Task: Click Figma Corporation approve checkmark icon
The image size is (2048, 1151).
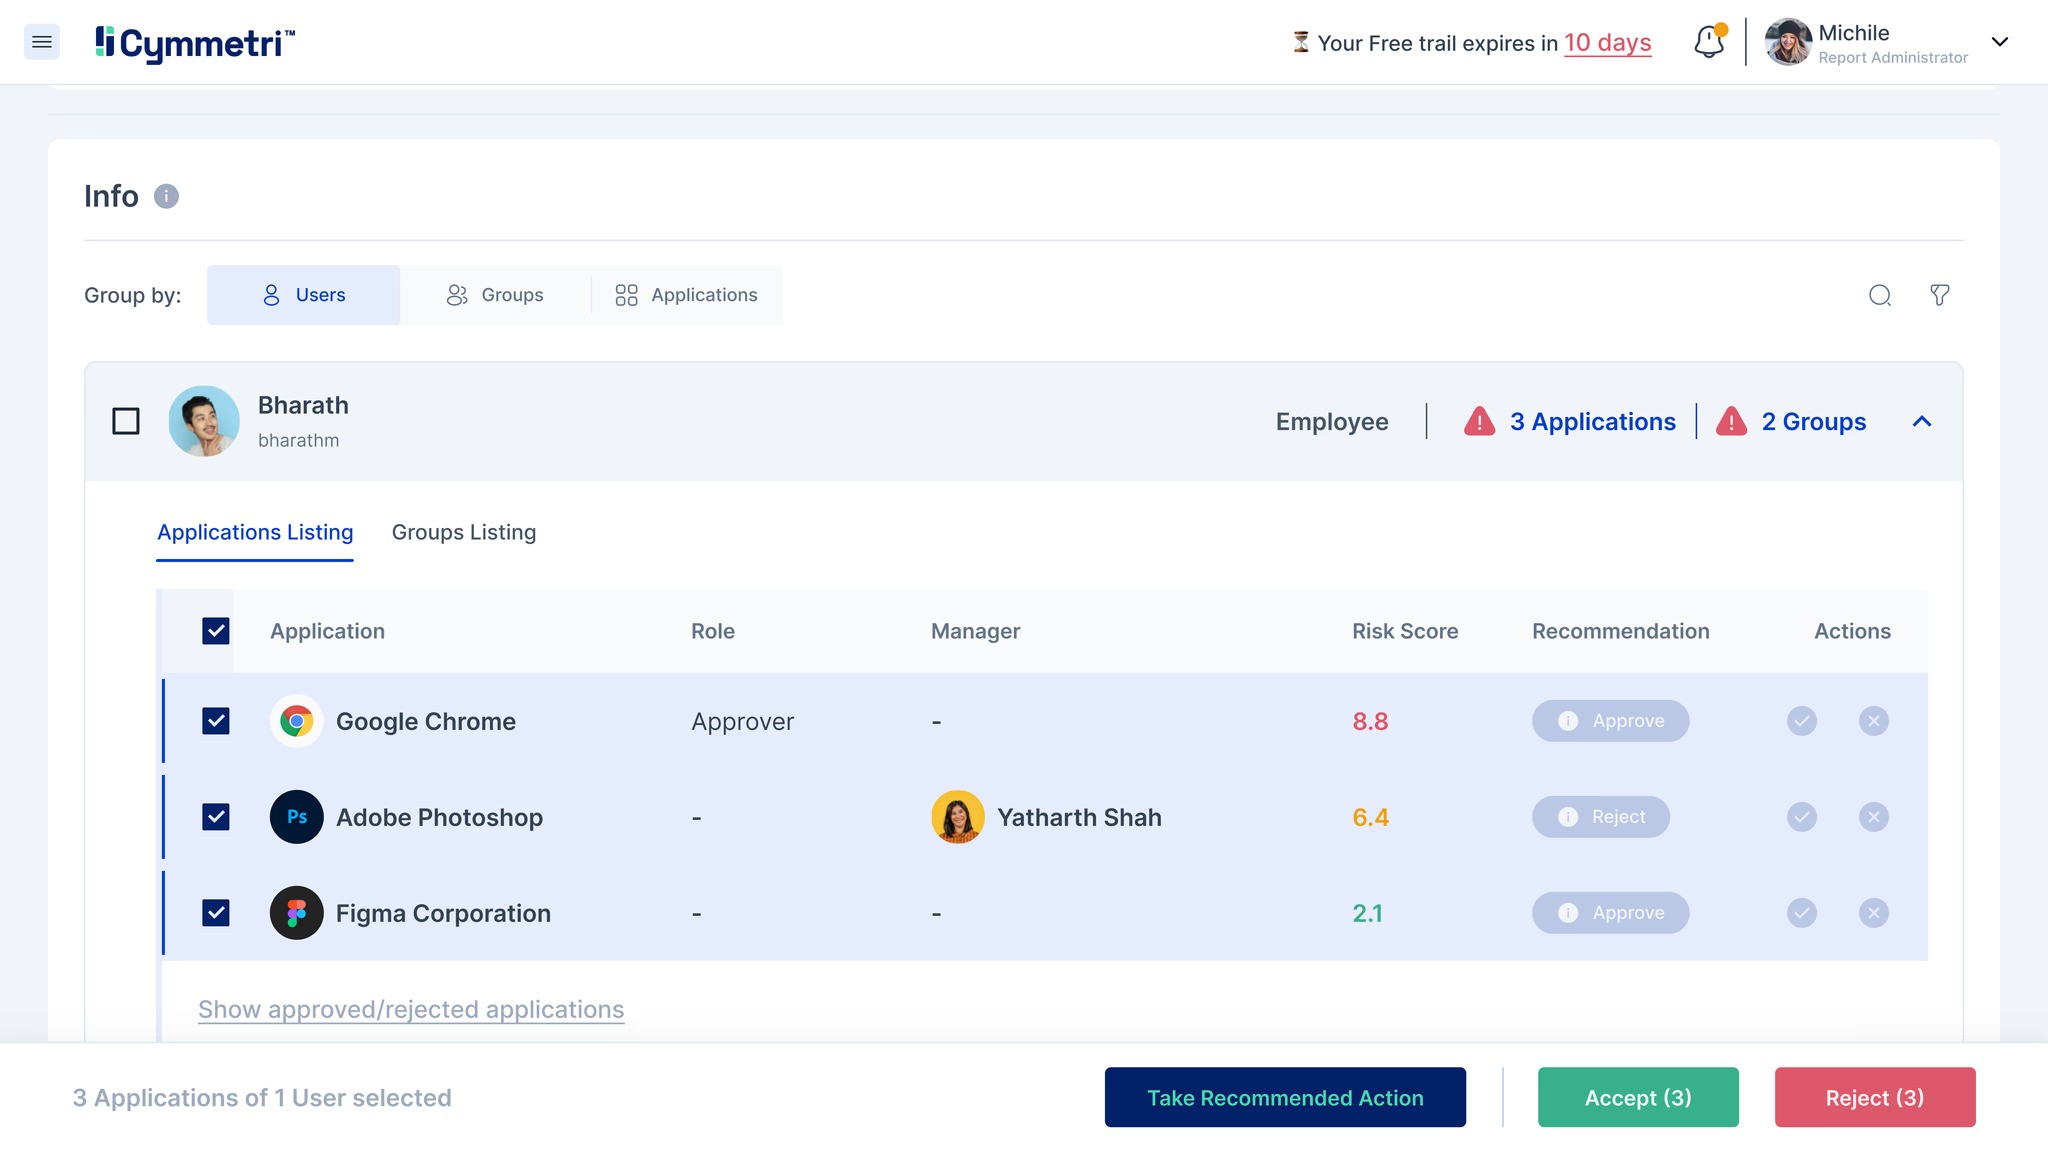Action: pyautogui.click(x=1801, y=913)
